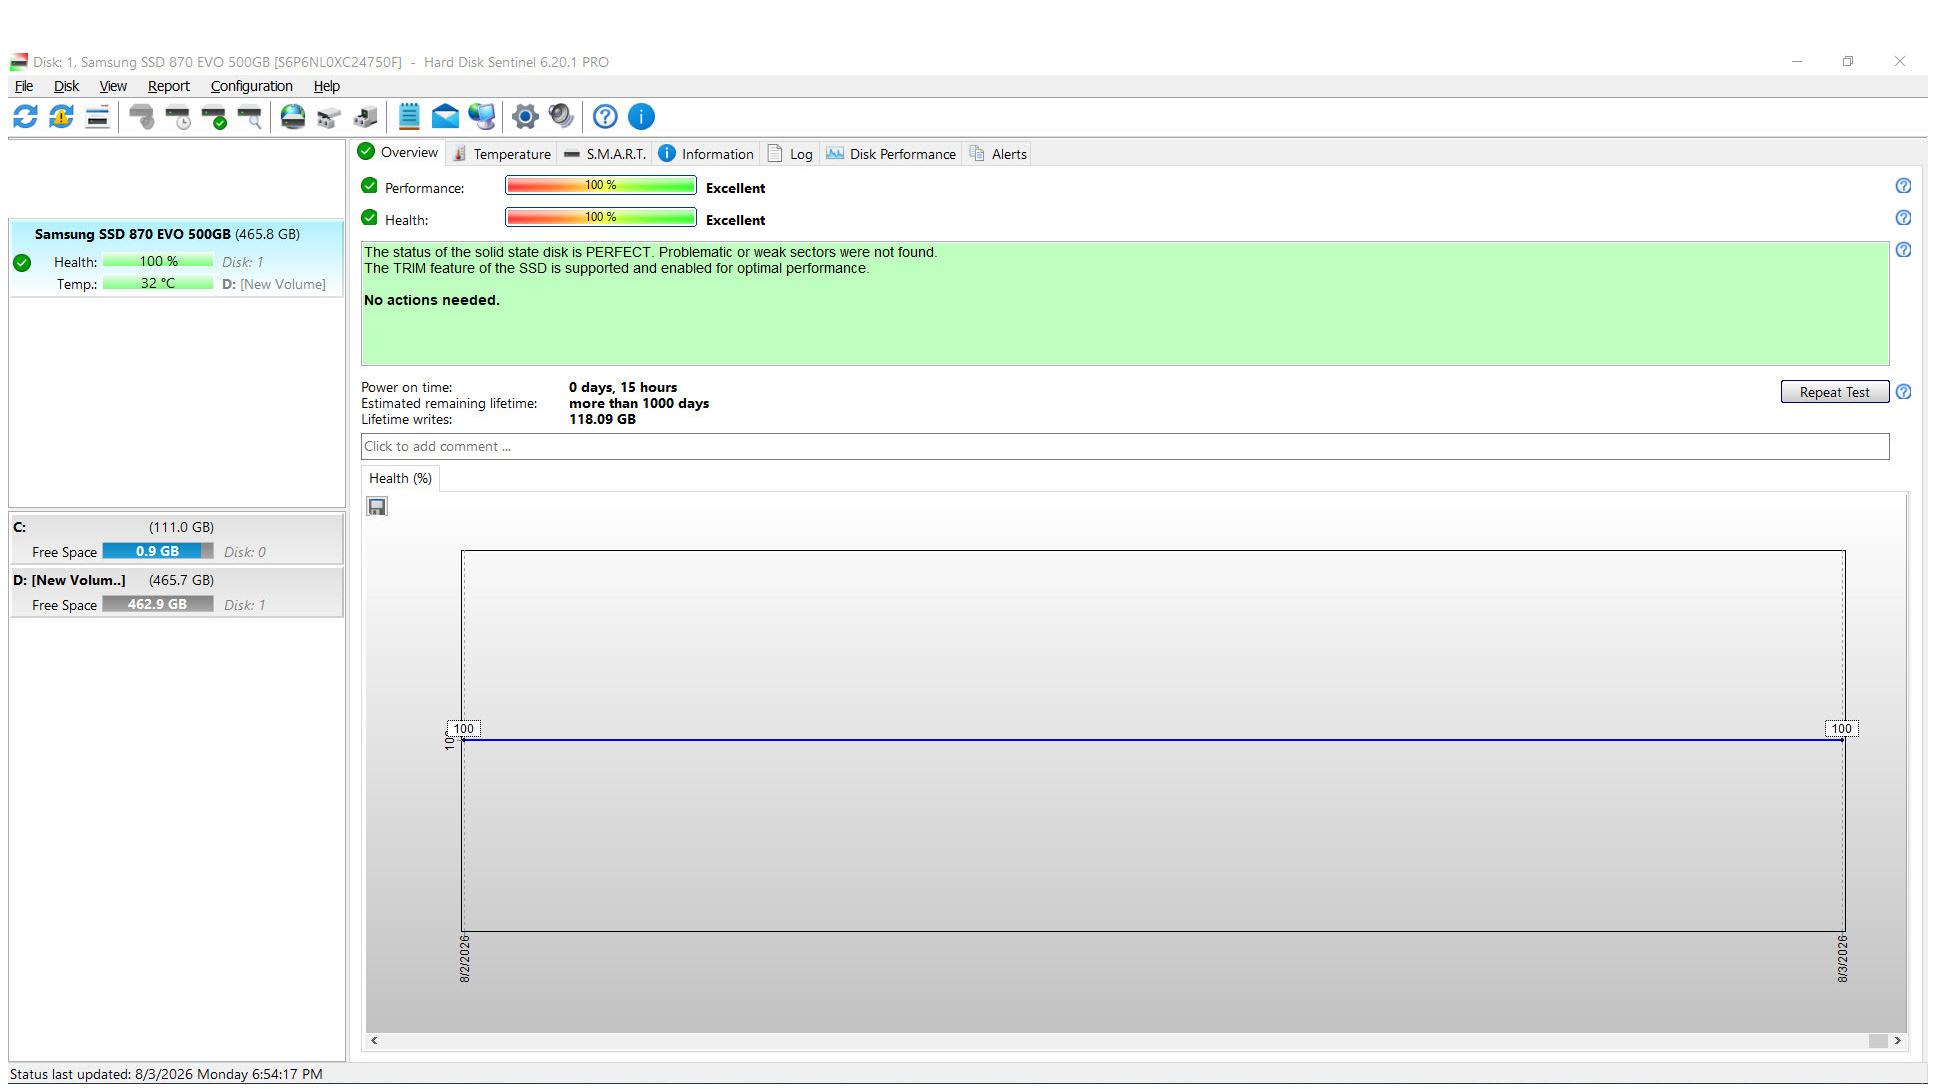Open the Disk menu
Screen dimensions: 1936x1089
pos(66,86)
